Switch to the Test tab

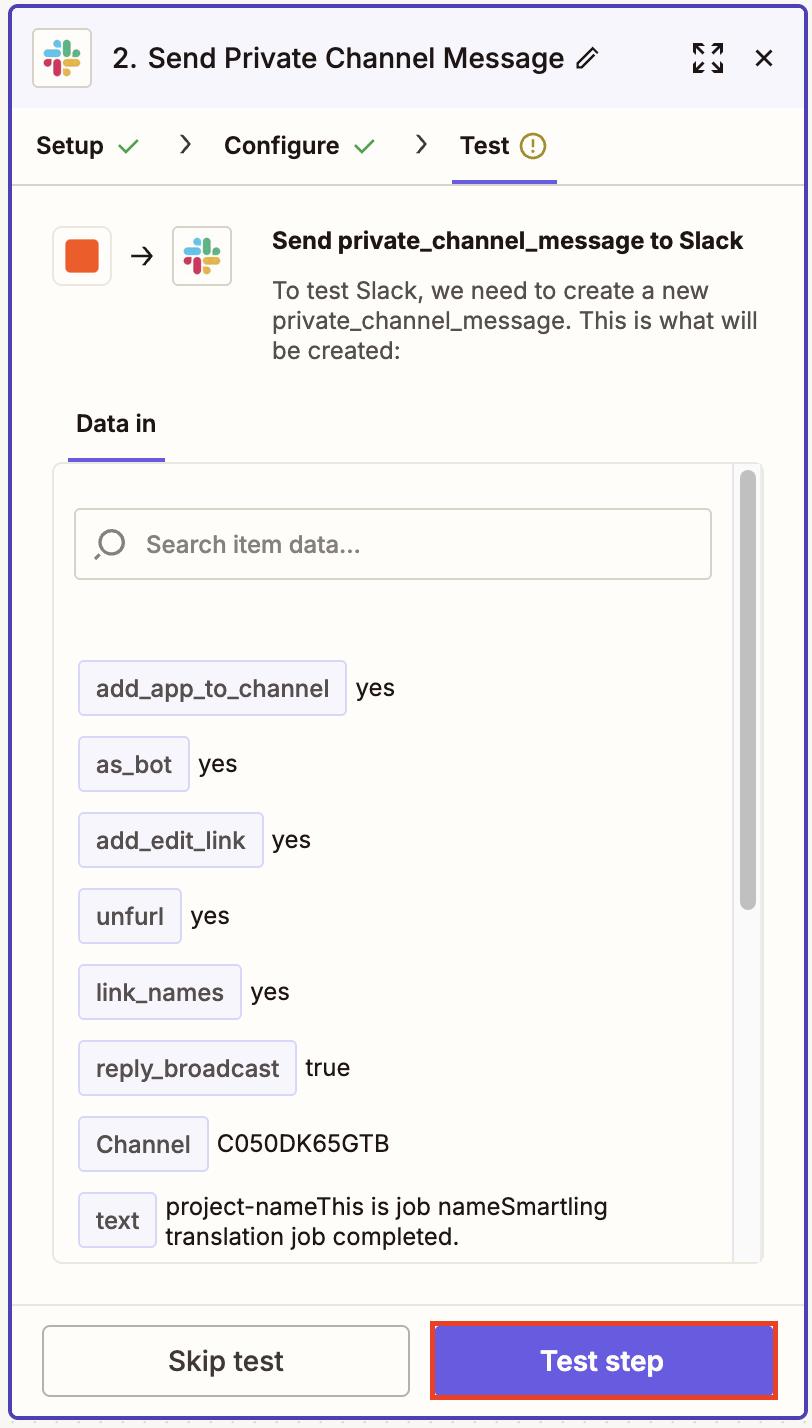485,146
